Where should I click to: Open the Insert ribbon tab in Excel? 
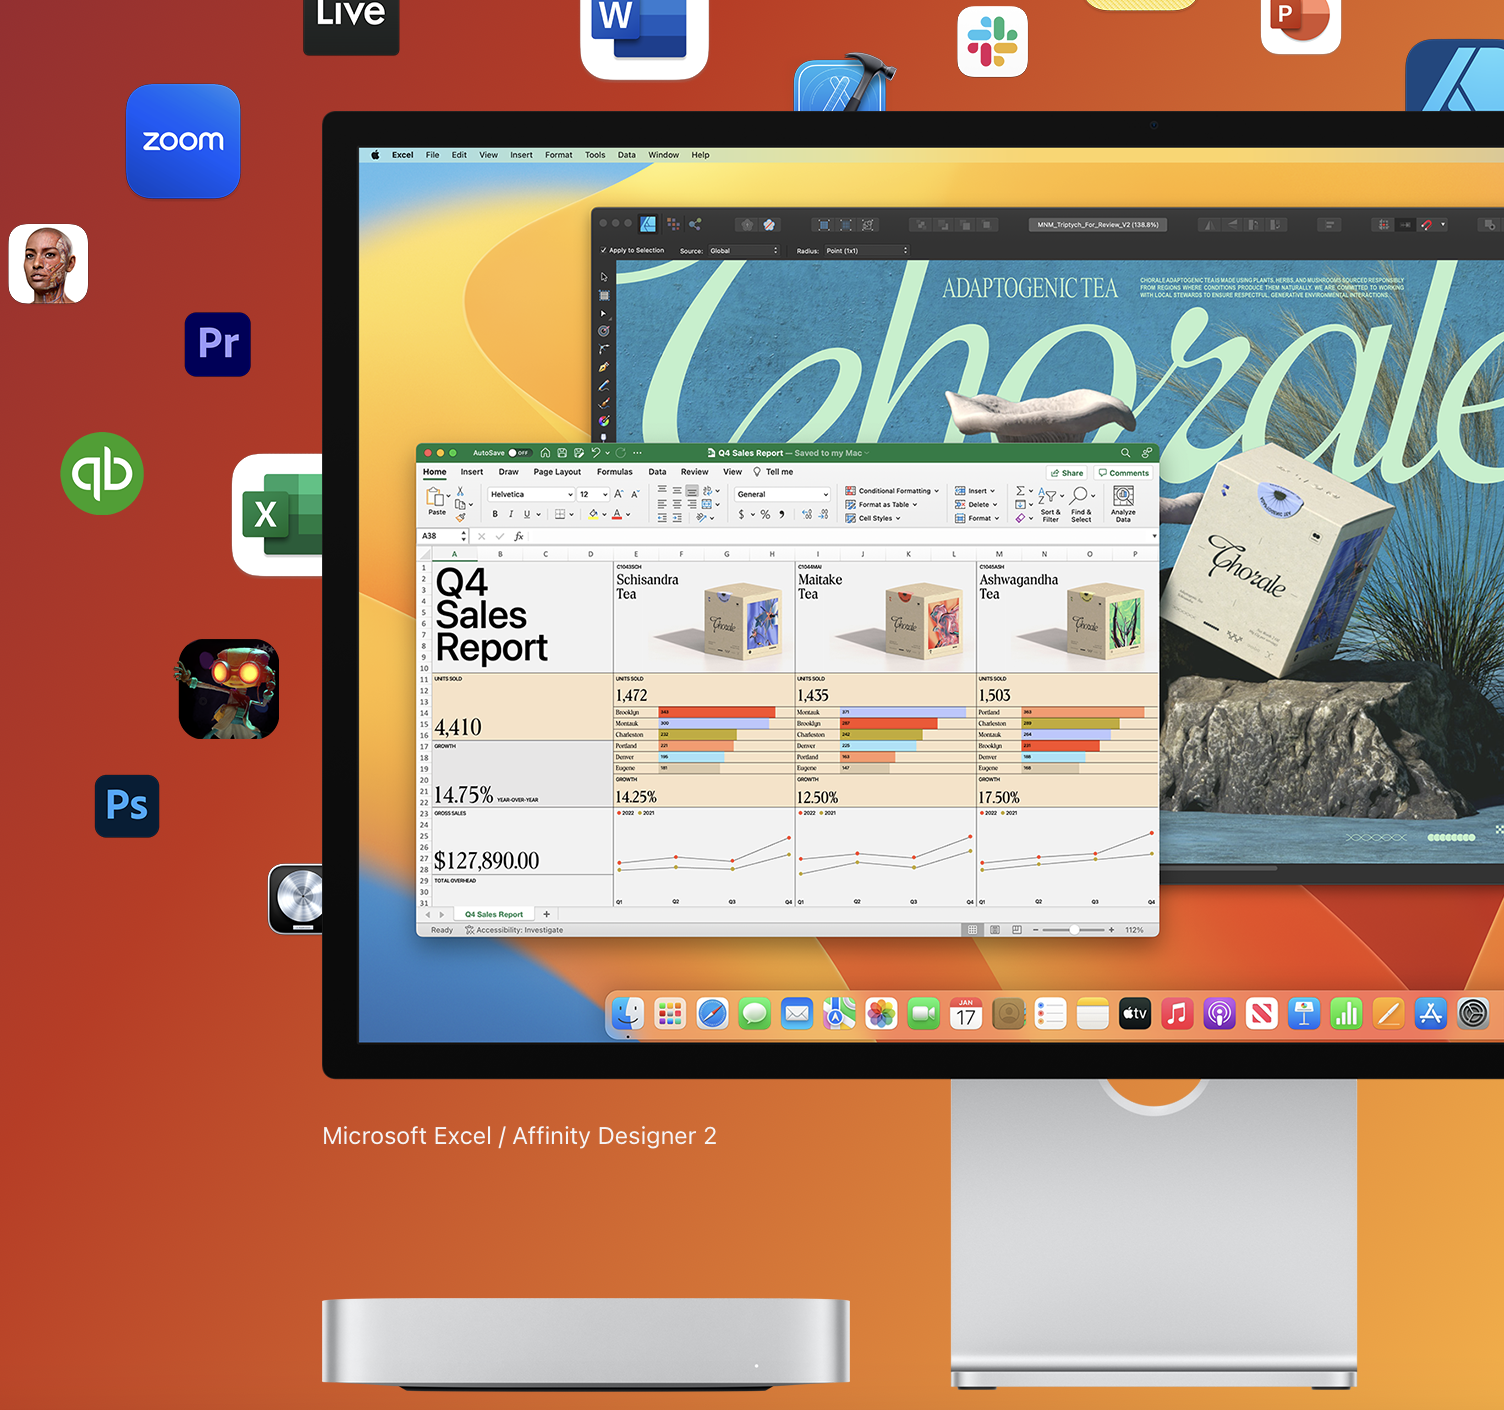pos(472,472)
